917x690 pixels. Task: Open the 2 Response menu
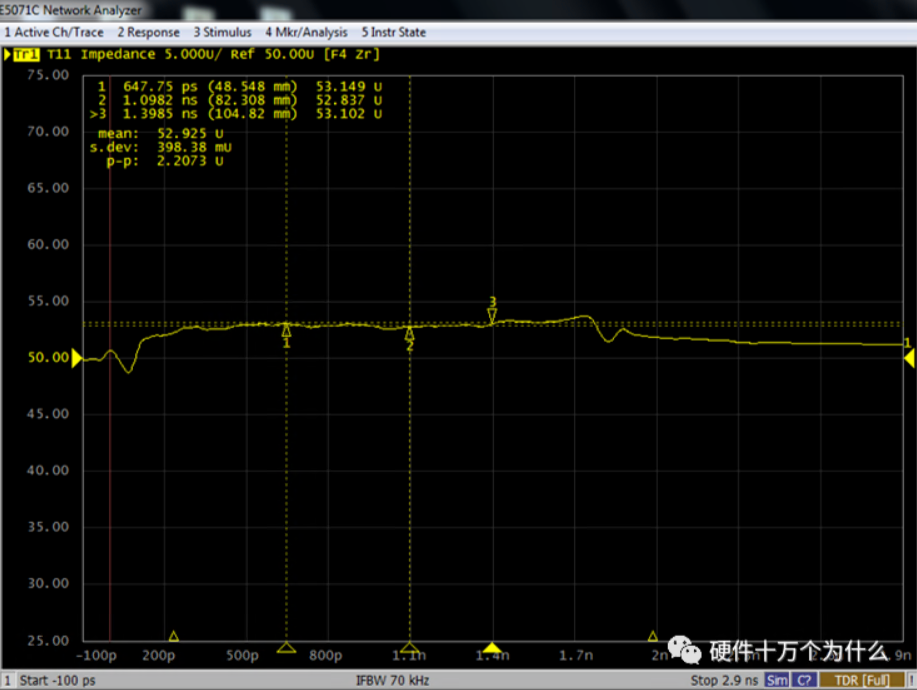pyautogui.click(x=148, y=32)
